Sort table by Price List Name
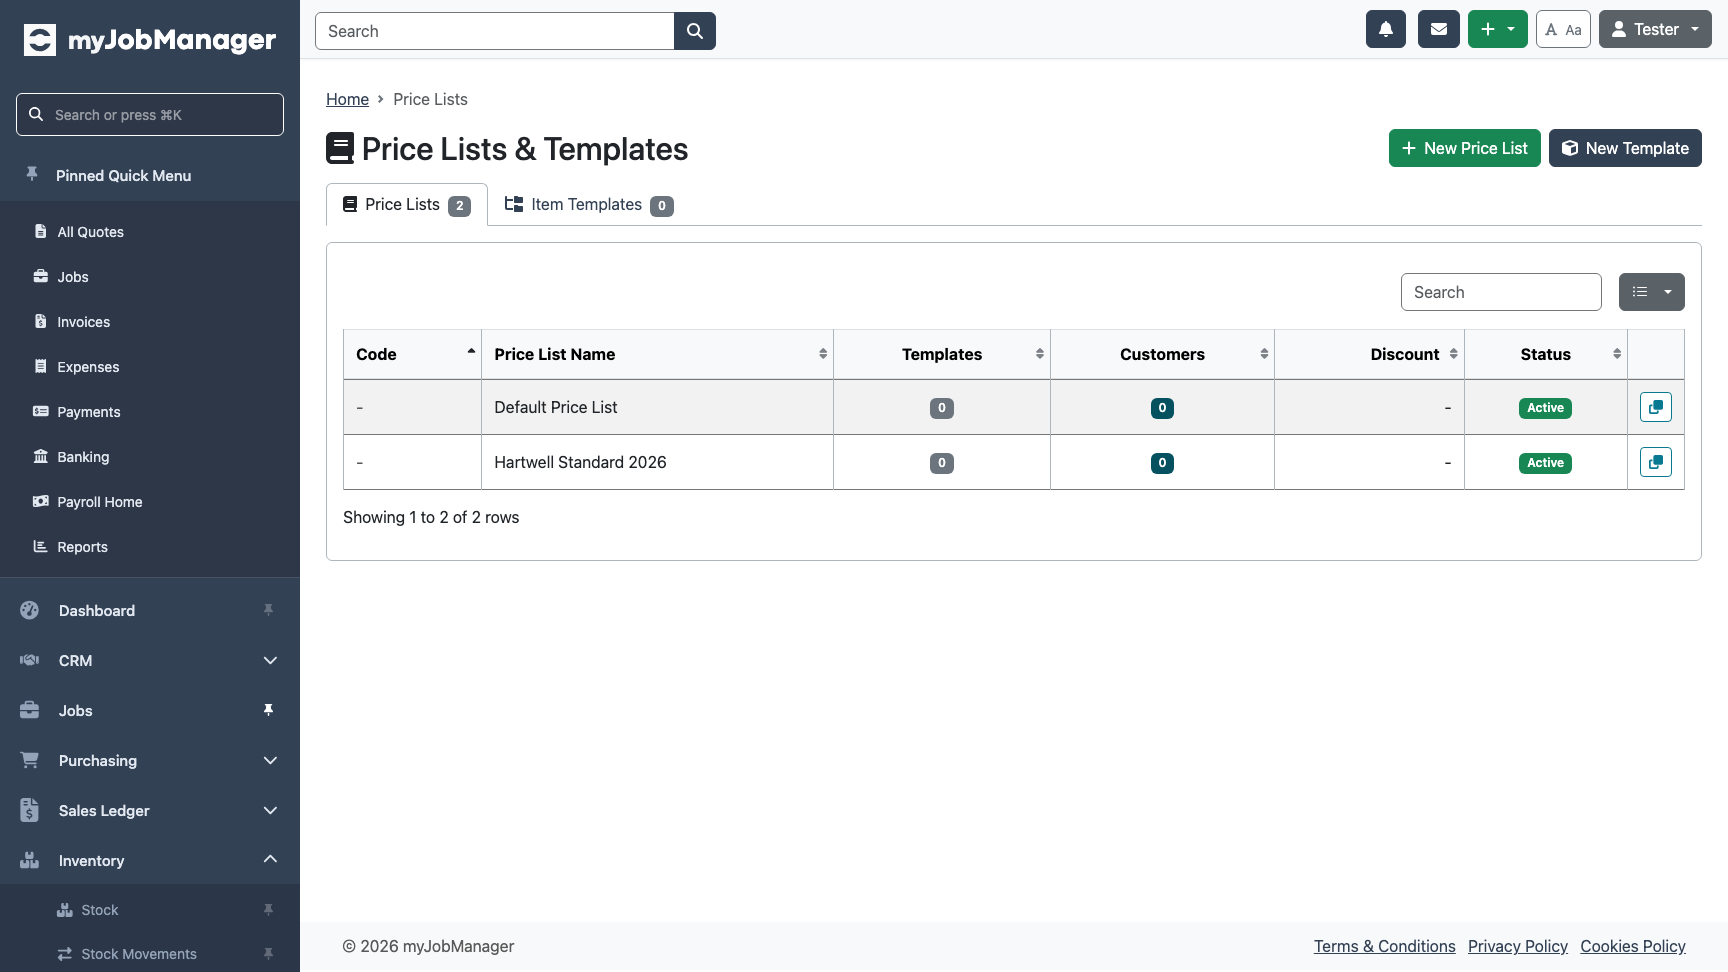Image resolution: width=1728 pixels, height=972 pixels. [x=657, y=354]
